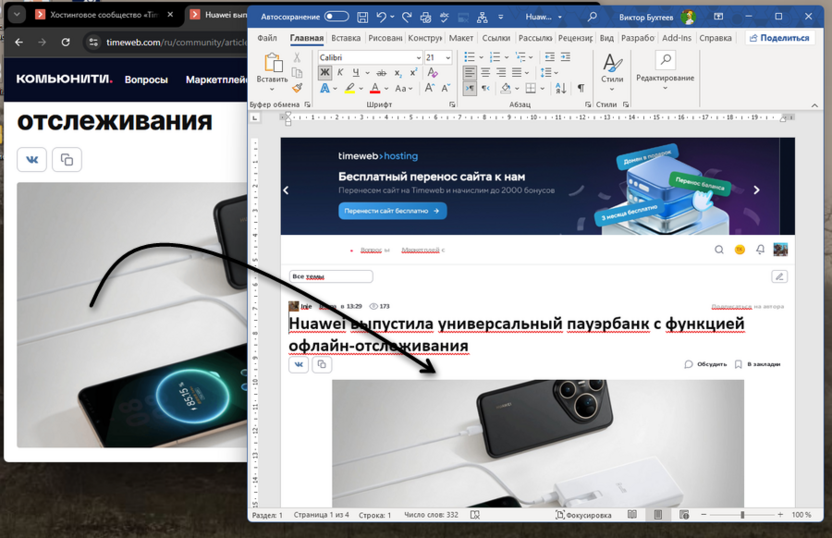
Task: Click the В закладки link in document
Action: [x=758, y=364]
